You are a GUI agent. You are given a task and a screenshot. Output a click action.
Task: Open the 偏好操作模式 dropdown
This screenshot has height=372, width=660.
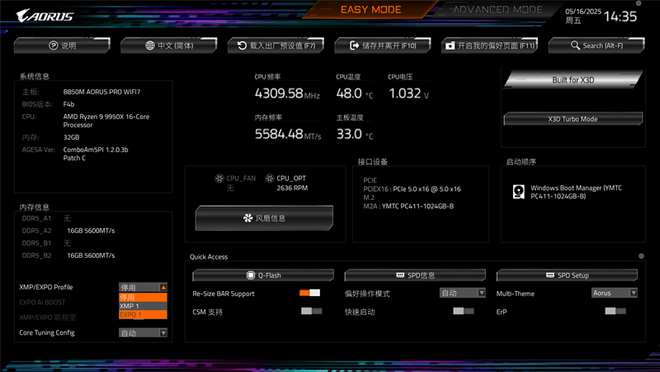[x=463, y=293]
